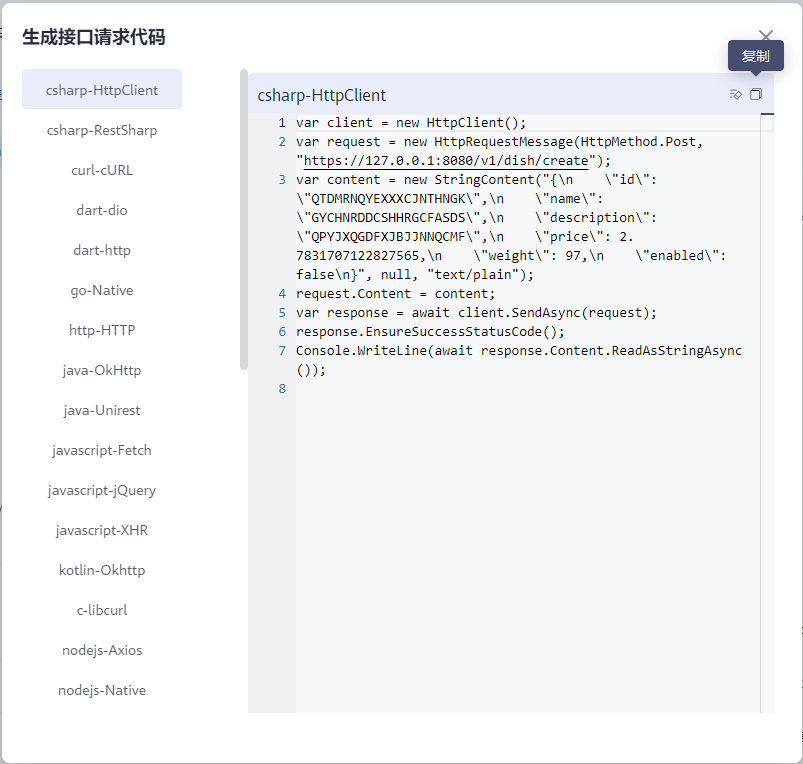Click the copy code icon

click(x=756, y=94)
